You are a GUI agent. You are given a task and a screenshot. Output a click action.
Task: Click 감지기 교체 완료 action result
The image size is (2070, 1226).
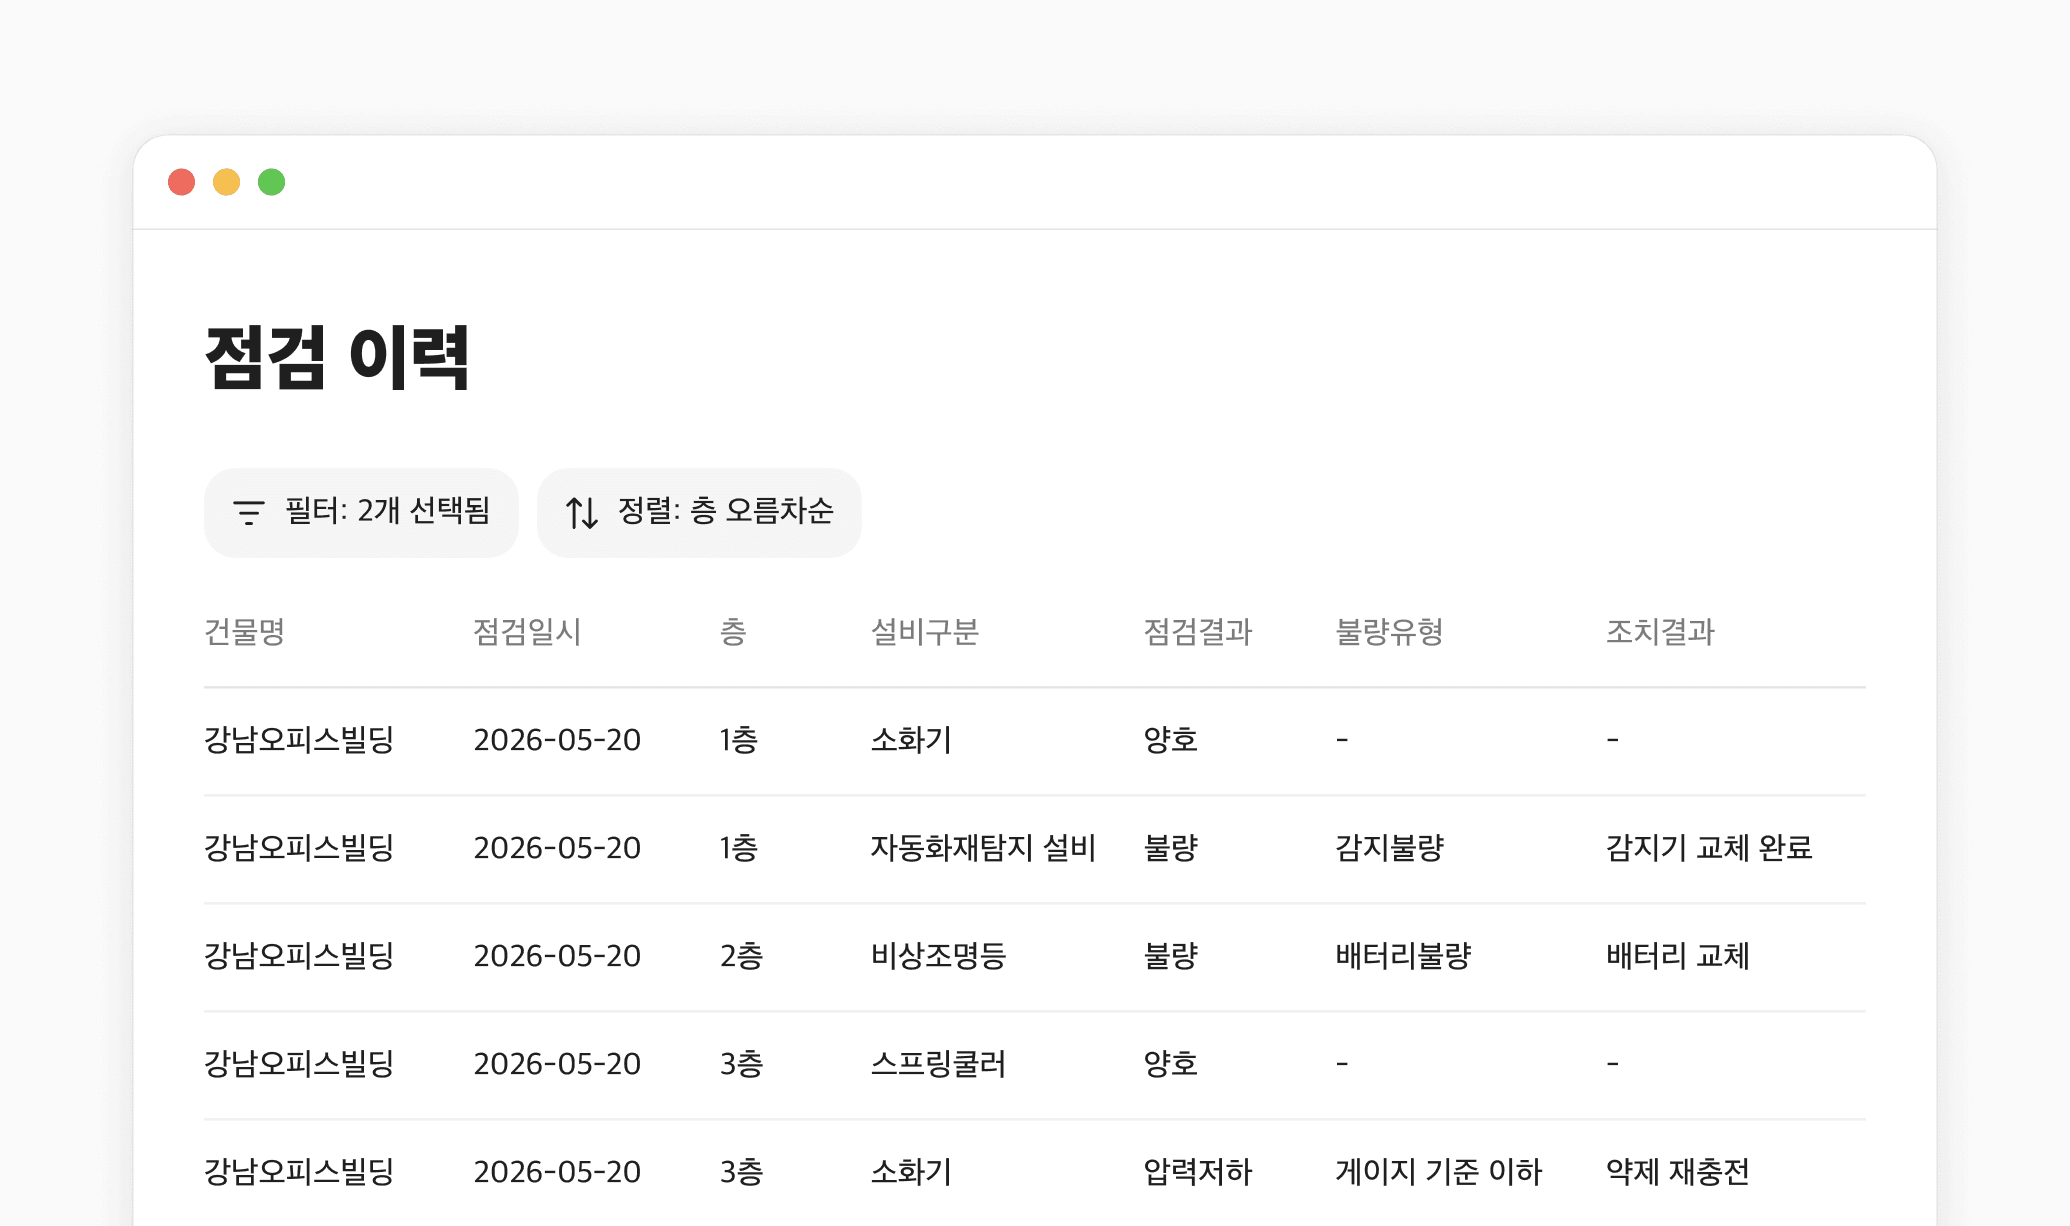(1709, 848)
